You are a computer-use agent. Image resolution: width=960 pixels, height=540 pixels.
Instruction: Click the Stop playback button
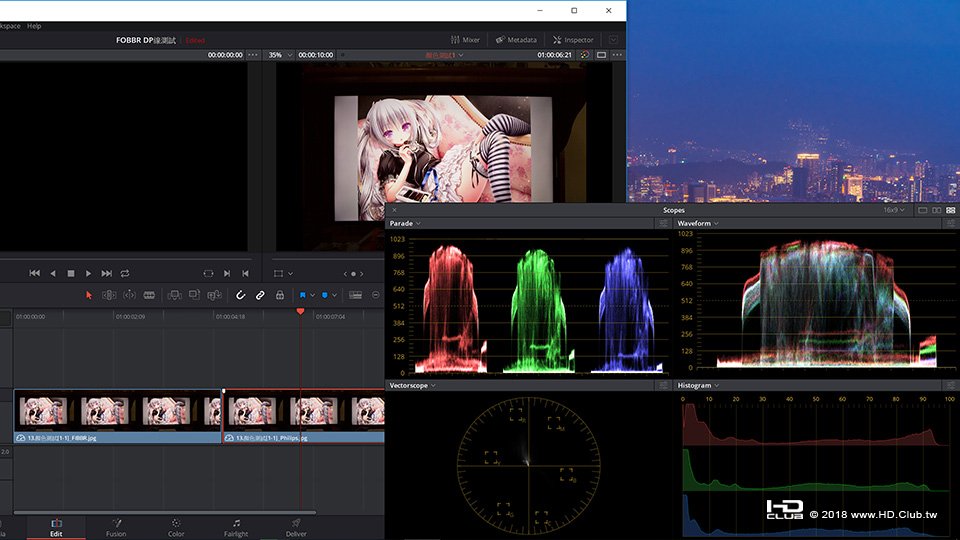71,273
